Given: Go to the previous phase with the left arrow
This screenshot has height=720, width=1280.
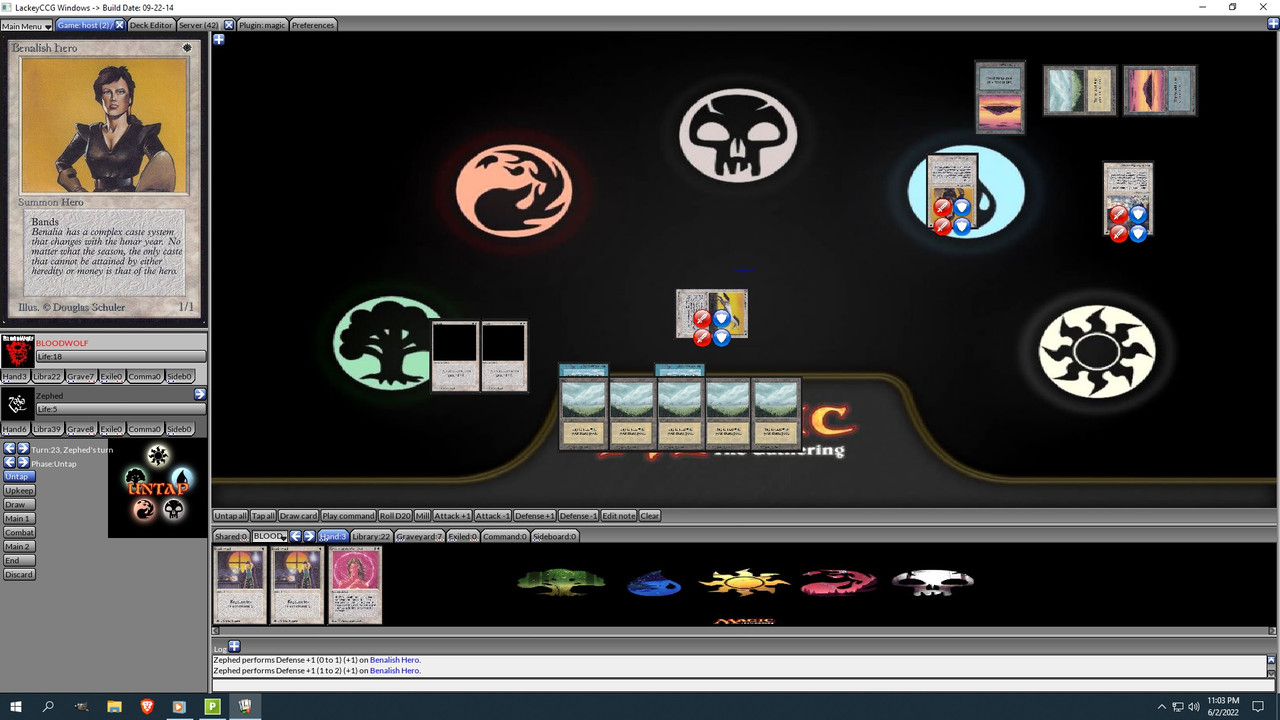Looking at the screenshot, I should click(9, 463).
